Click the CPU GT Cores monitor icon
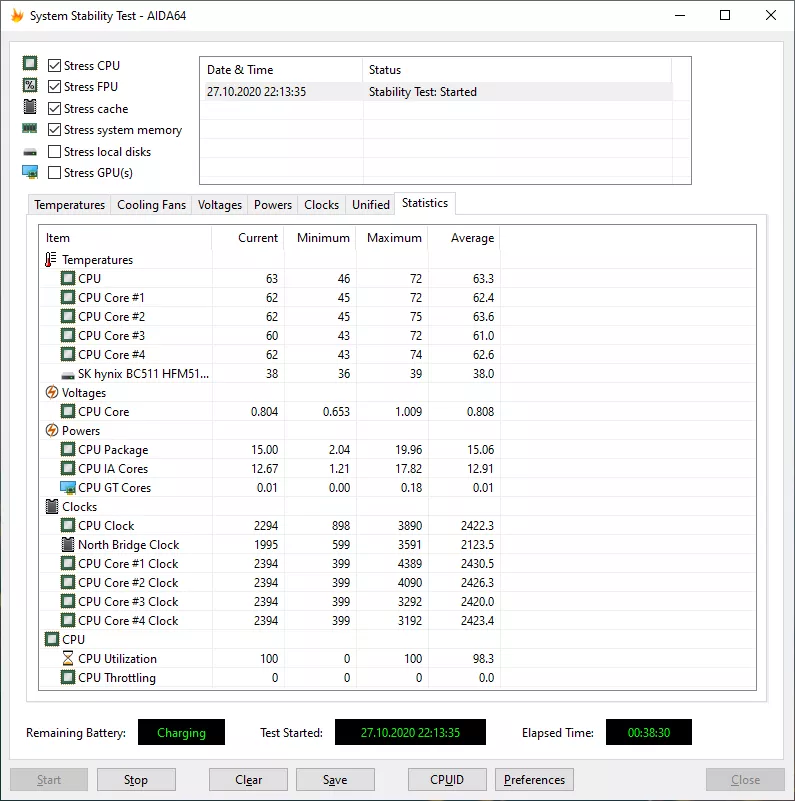Image resolution: width=795 pixels, height=801 pixels. (x=67, y=488)
